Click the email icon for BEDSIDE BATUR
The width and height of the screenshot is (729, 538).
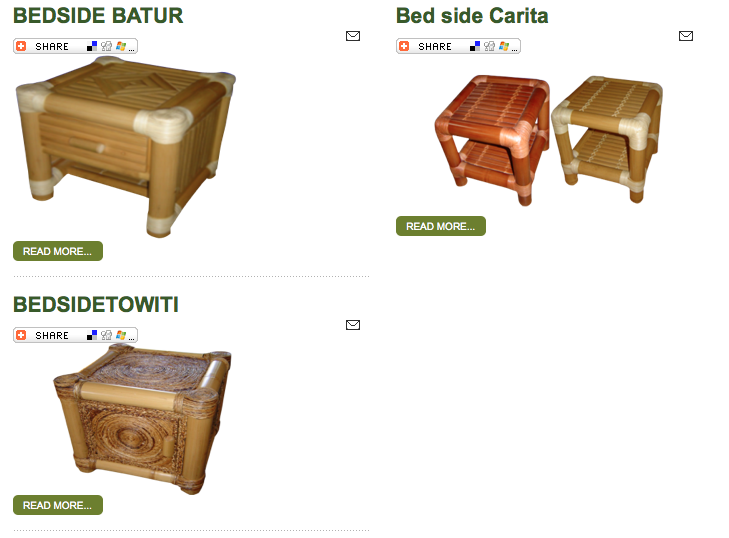click(x=353, y=36)
